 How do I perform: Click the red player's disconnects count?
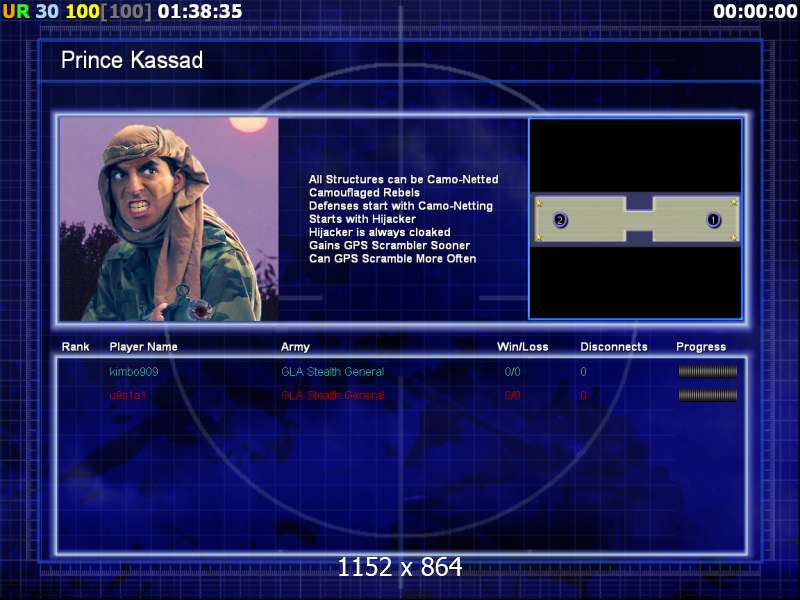(x=583, y=395)
